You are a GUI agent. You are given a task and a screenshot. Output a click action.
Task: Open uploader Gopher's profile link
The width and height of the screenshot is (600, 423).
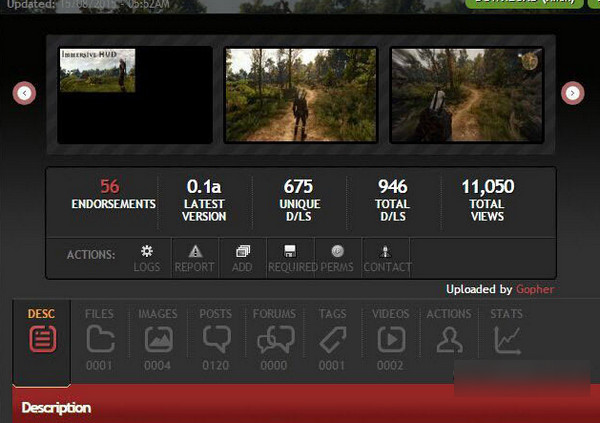point(535,289)
